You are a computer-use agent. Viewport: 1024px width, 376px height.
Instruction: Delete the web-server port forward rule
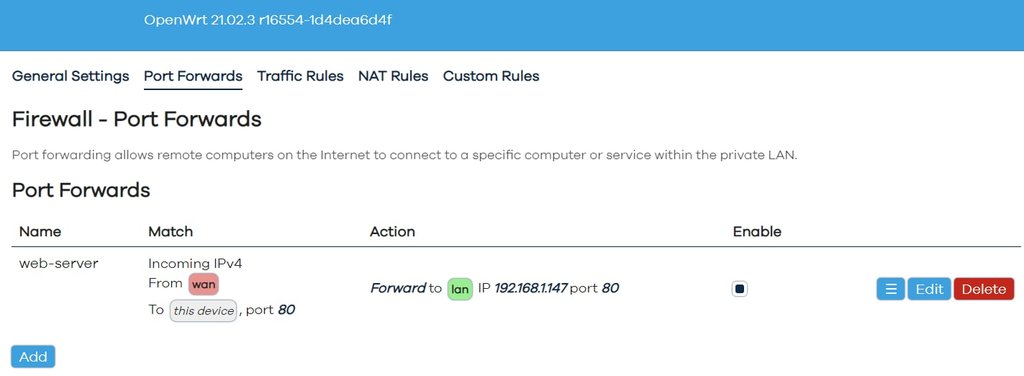984,289
